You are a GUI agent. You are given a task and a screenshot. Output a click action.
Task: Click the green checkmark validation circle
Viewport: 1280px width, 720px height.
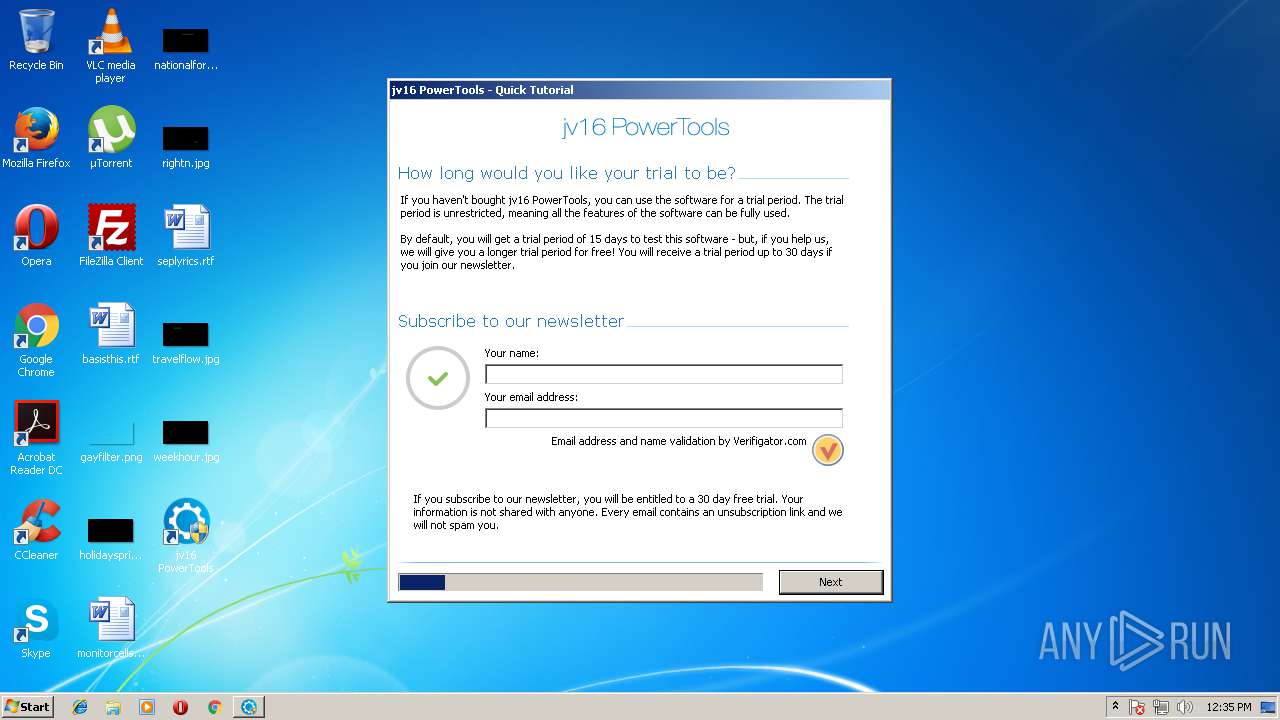click(437, 378)
